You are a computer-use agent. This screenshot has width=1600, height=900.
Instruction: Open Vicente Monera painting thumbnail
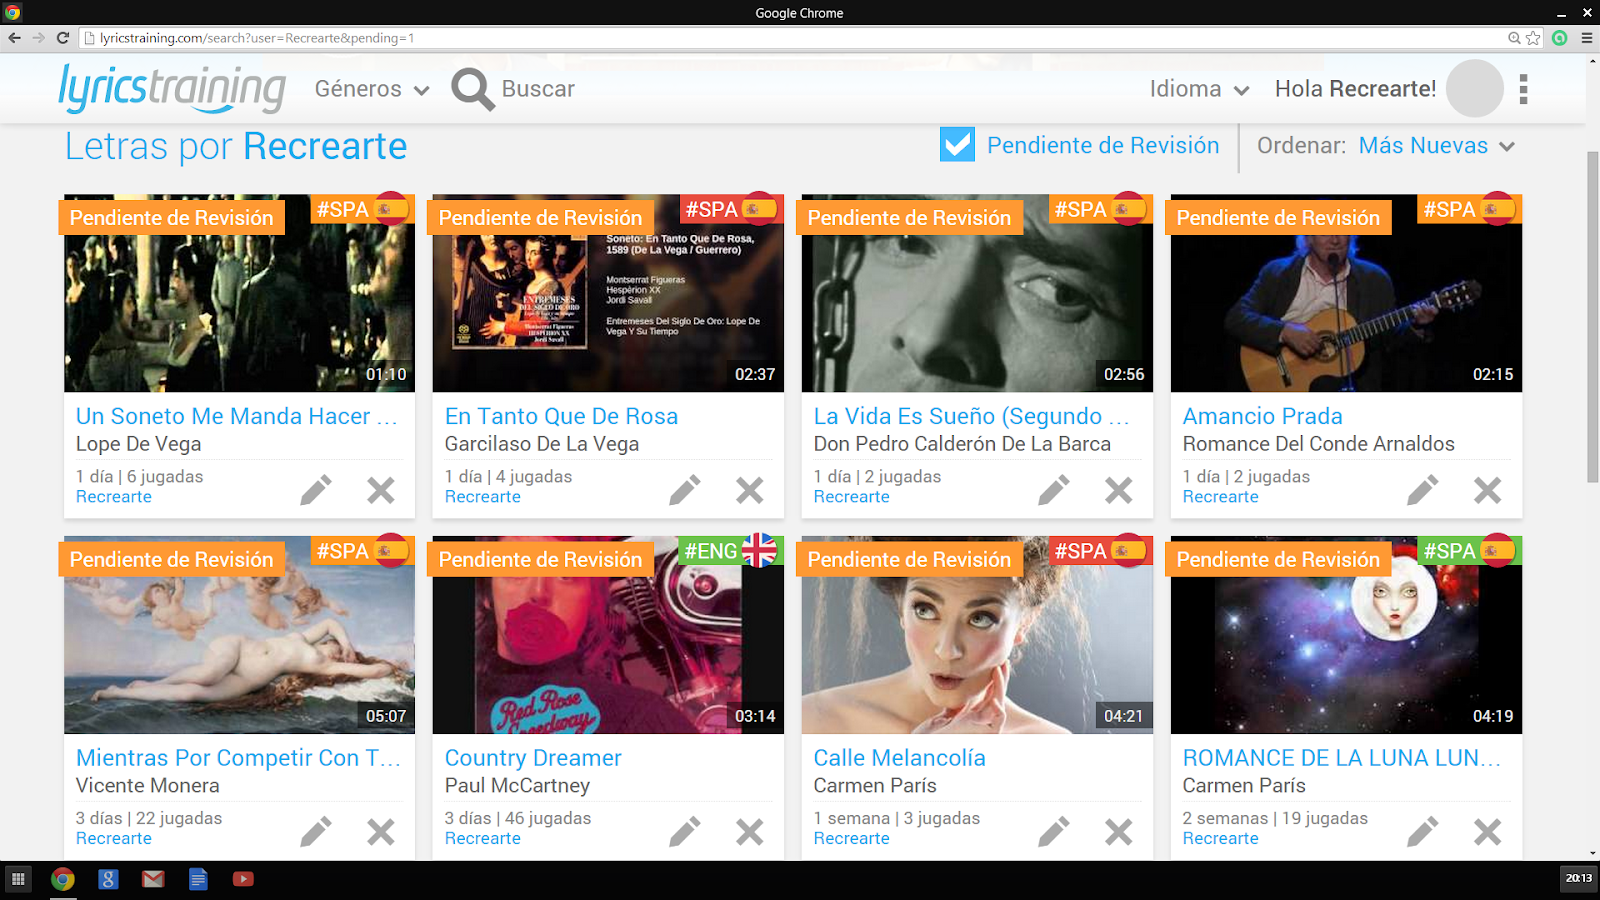(x=239, y=635)
